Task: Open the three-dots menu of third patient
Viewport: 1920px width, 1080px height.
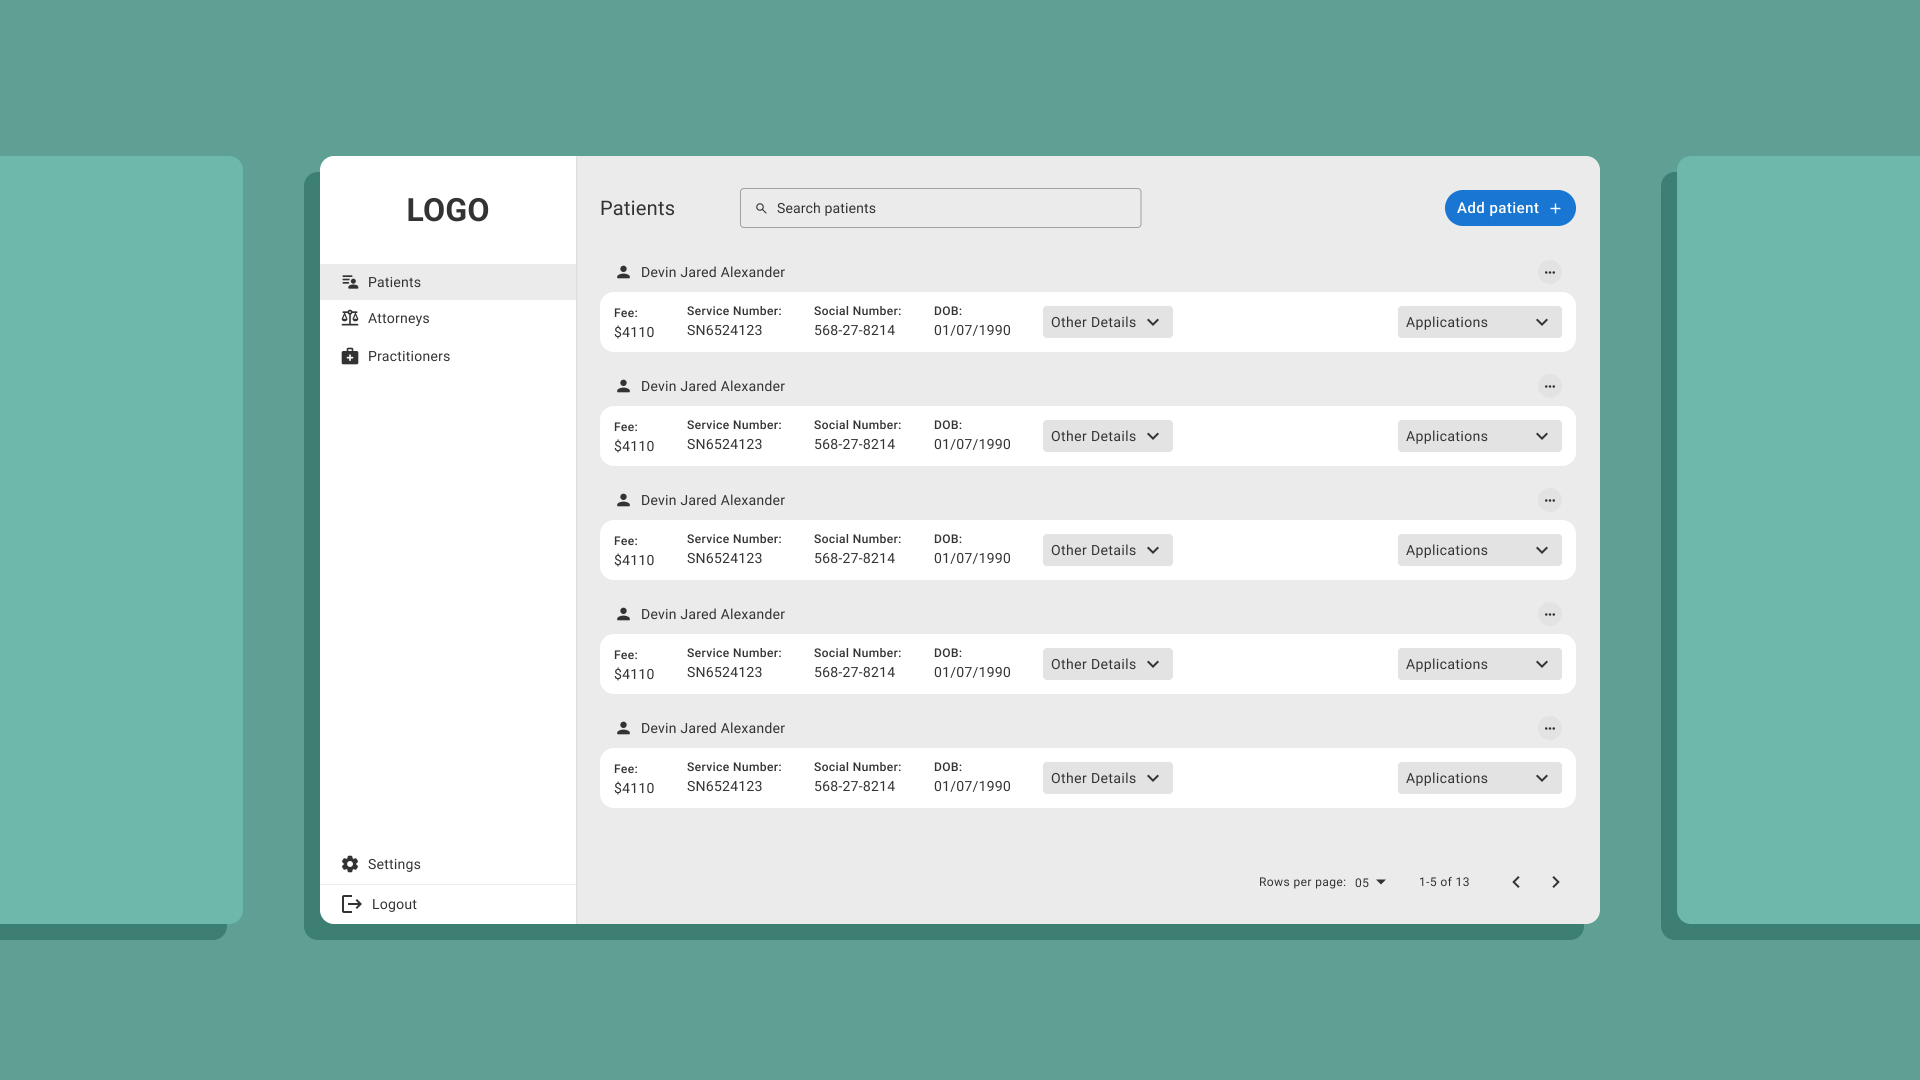Action: [1550, 500]
